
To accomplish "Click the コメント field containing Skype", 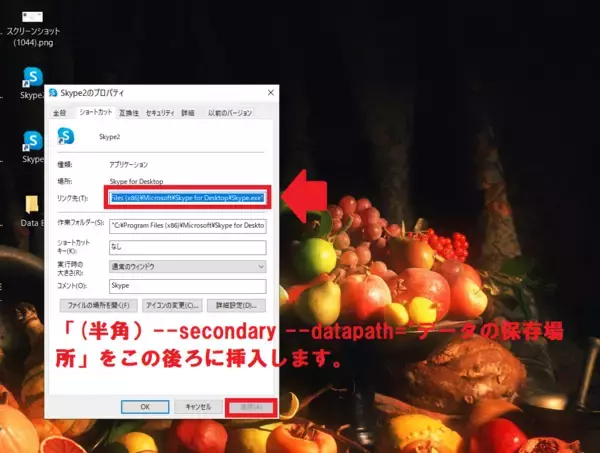I will pos(188,286).
